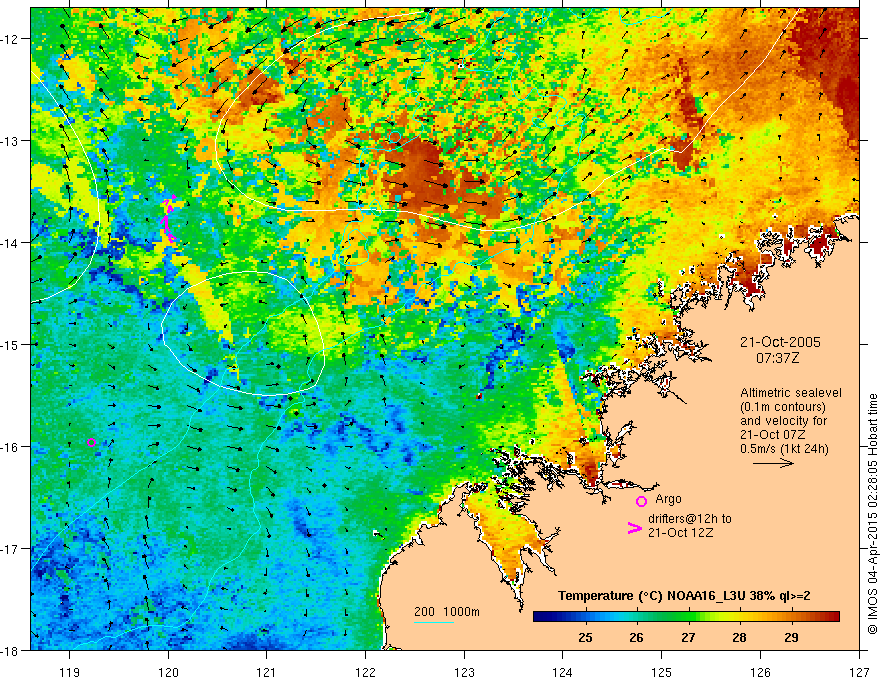Click the 119 longitude axis label

[x=70, y=672]
